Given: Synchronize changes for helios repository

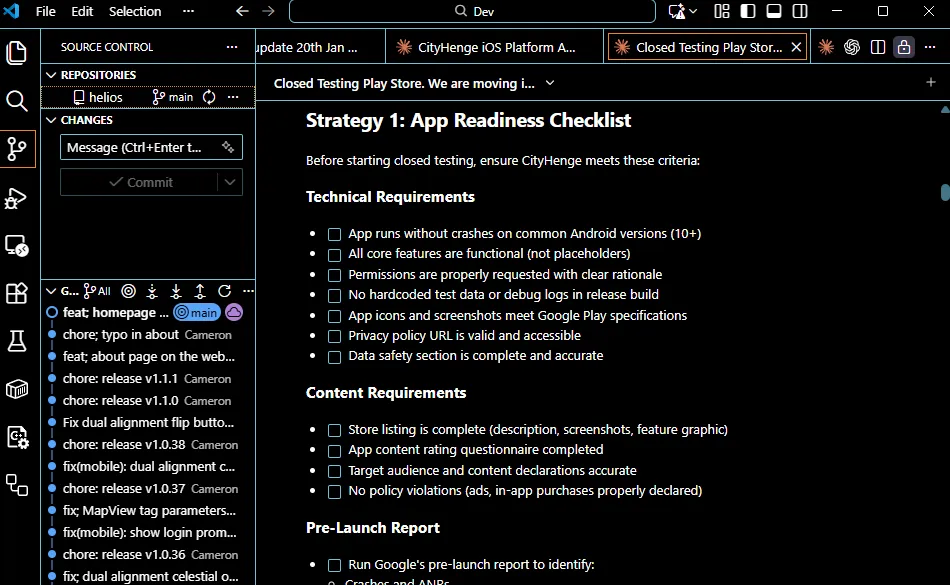Looking at the screenshot, I should click(209, 97).
